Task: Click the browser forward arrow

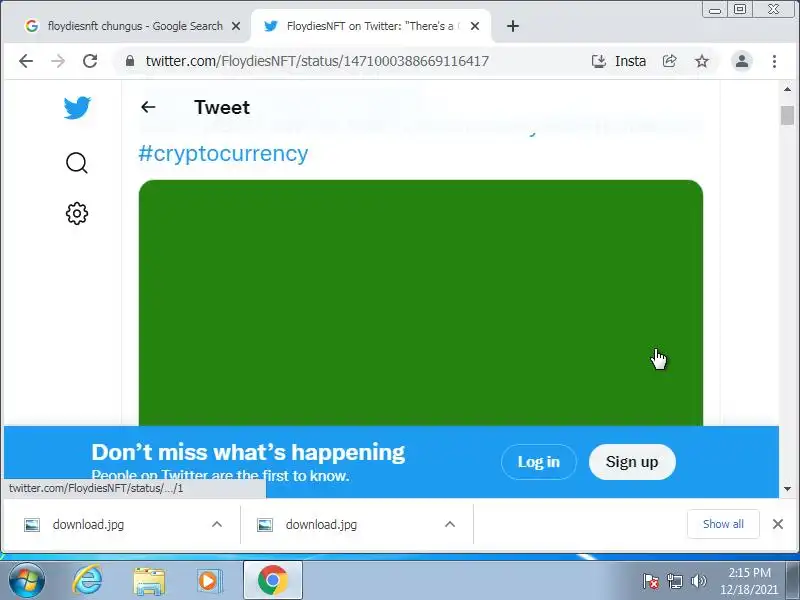Action: [58, 61]
